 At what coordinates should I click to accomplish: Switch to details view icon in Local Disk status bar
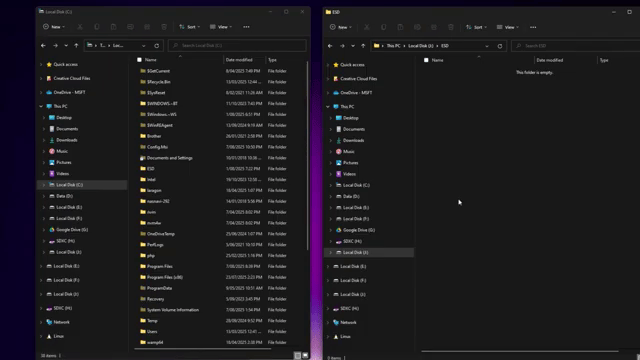[298, 356]
